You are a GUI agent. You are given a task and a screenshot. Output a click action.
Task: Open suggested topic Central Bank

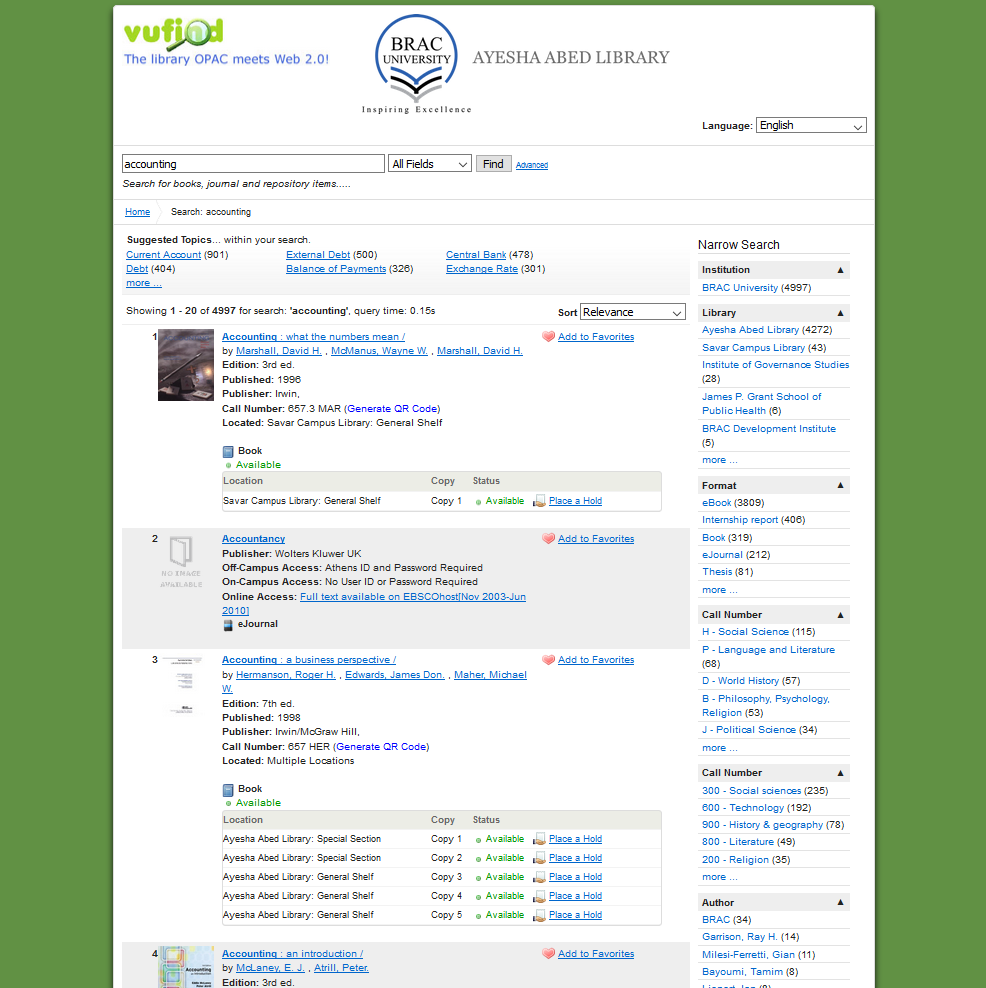(x=476, y=255)
